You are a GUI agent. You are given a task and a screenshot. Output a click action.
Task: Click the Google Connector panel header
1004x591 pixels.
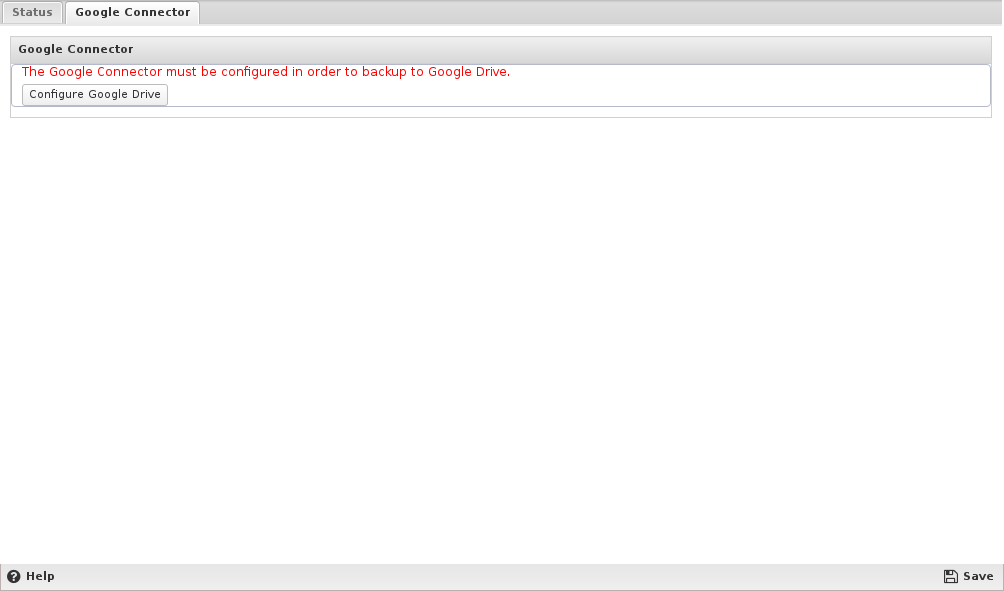(501, 49)
